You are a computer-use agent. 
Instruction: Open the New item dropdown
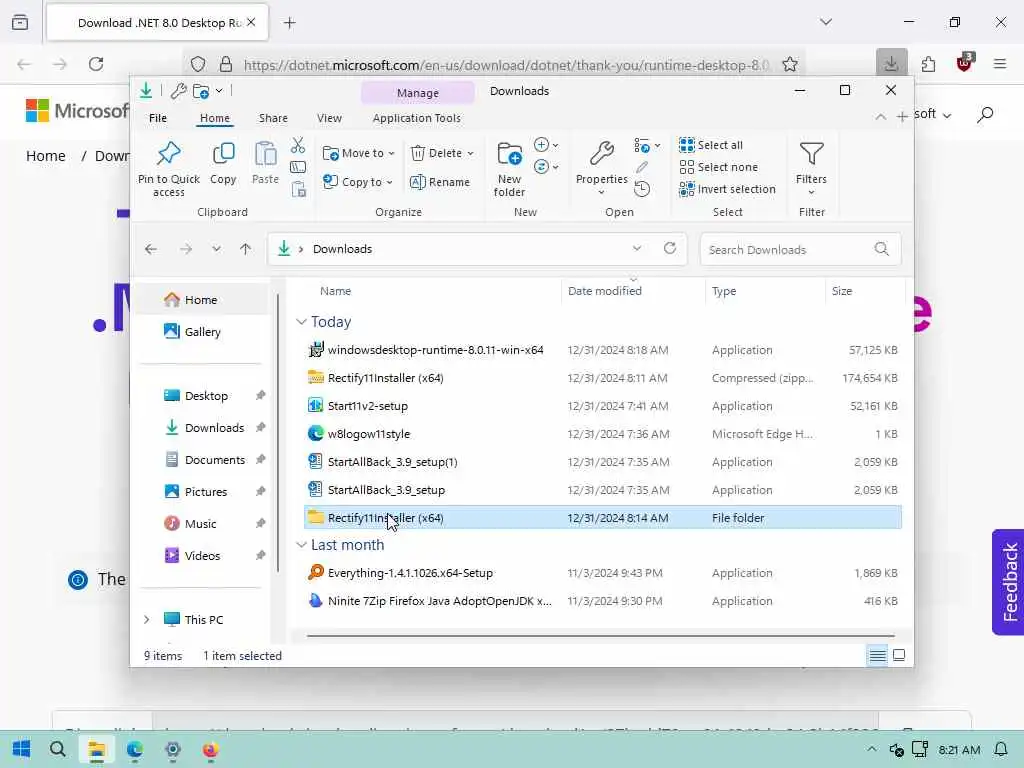(x=546, y=145)
